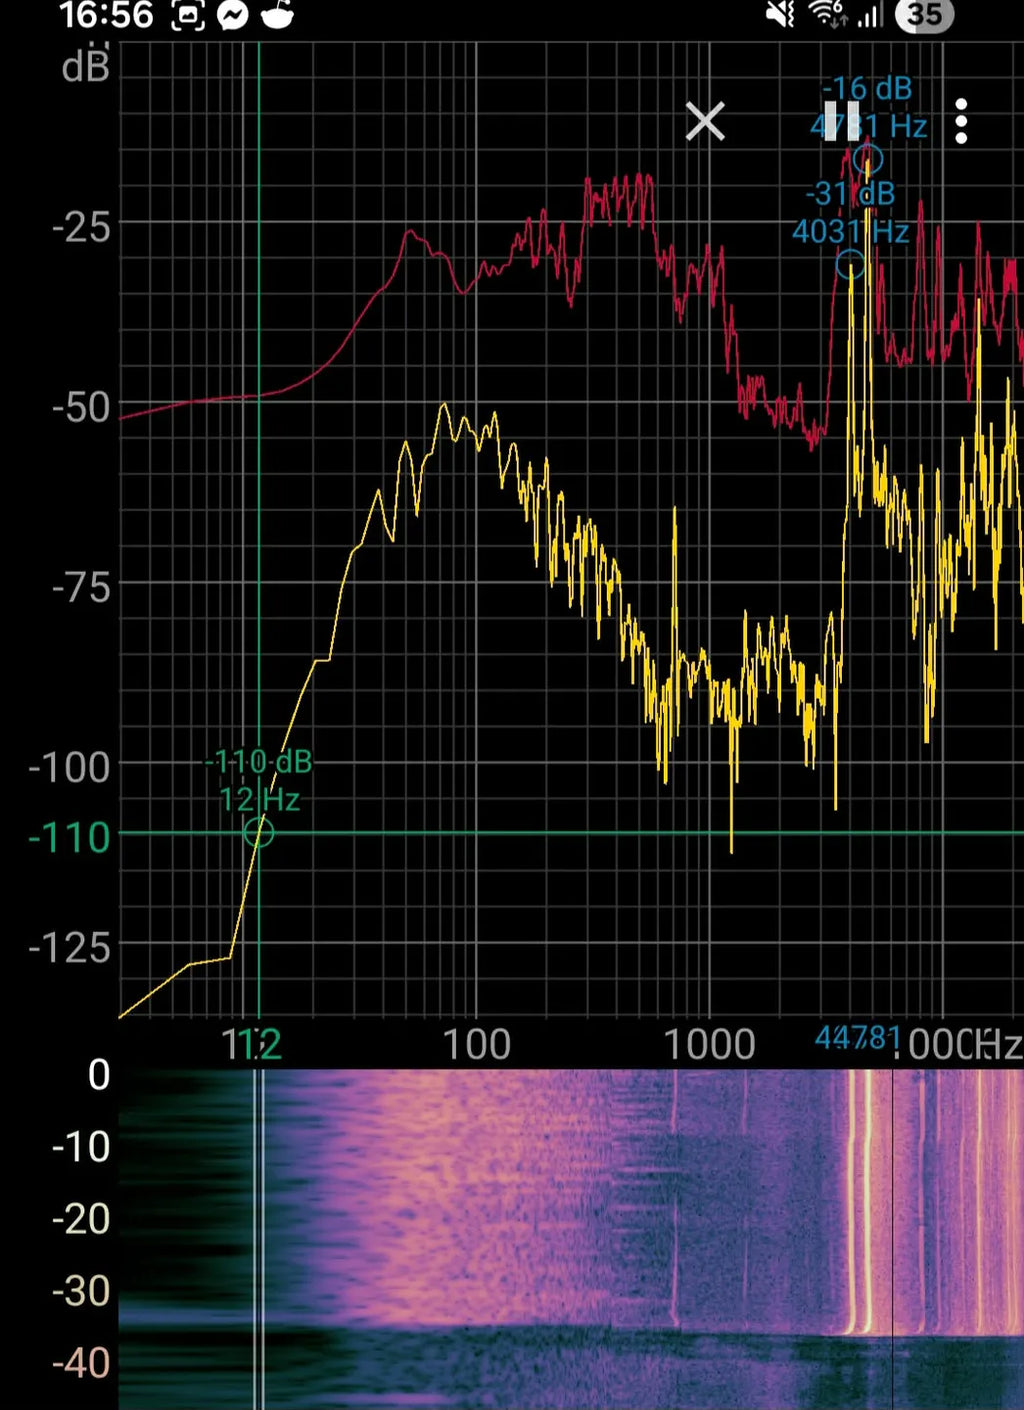1024x1410 pixels.
Task: Tap the battery level 35 indicator
Action: (925, 14)
